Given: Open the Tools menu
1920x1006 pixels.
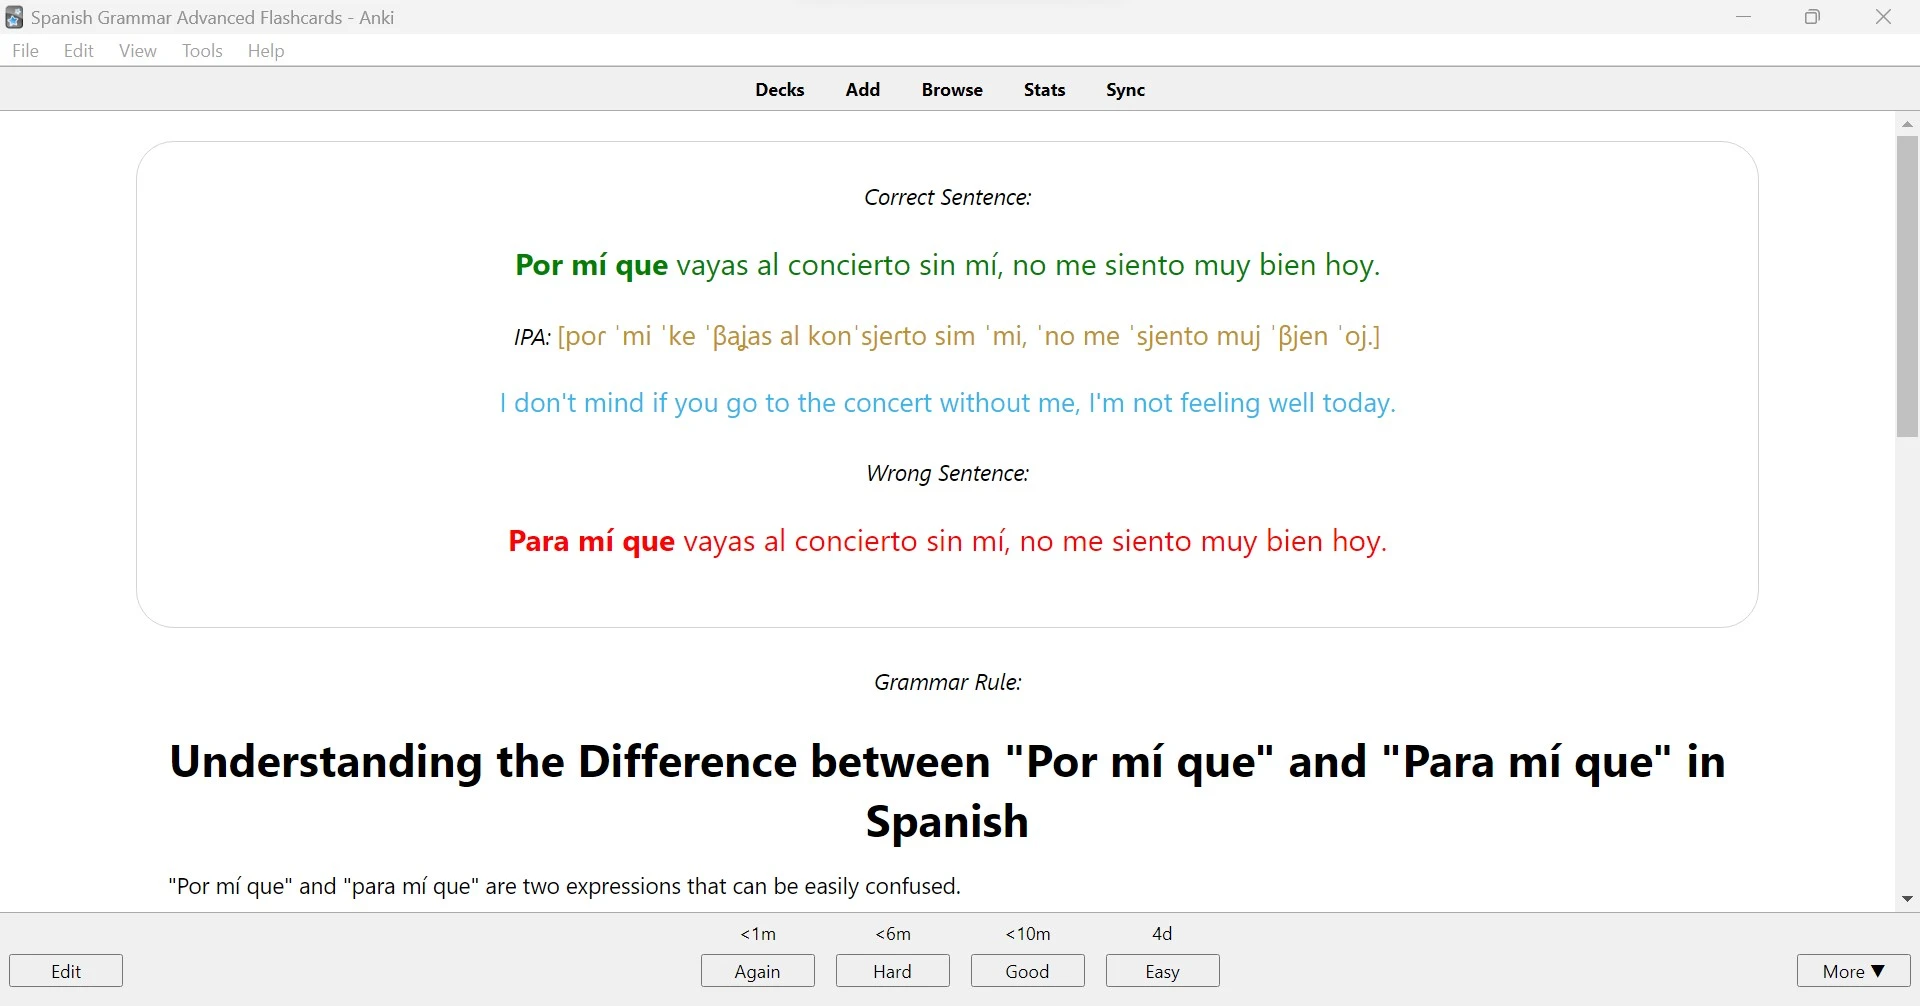Looking at the screenshot, I should click(202, 50).
